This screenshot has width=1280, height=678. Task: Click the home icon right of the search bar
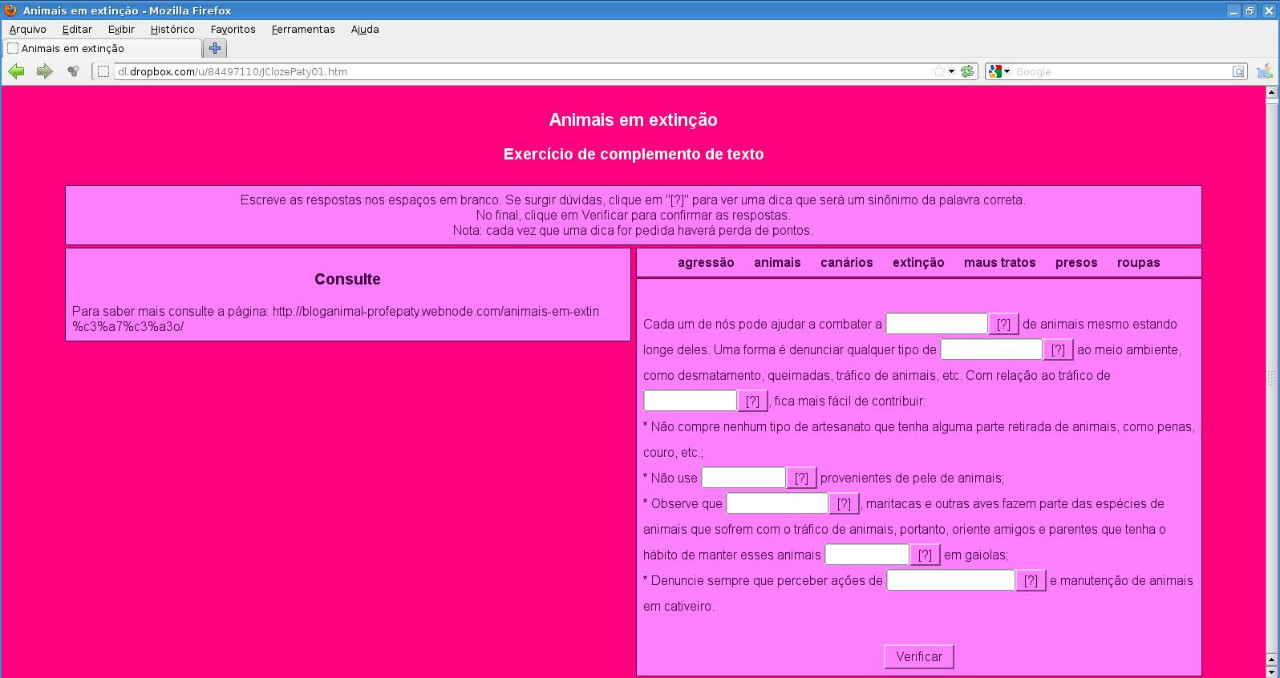coord(1265,71)
